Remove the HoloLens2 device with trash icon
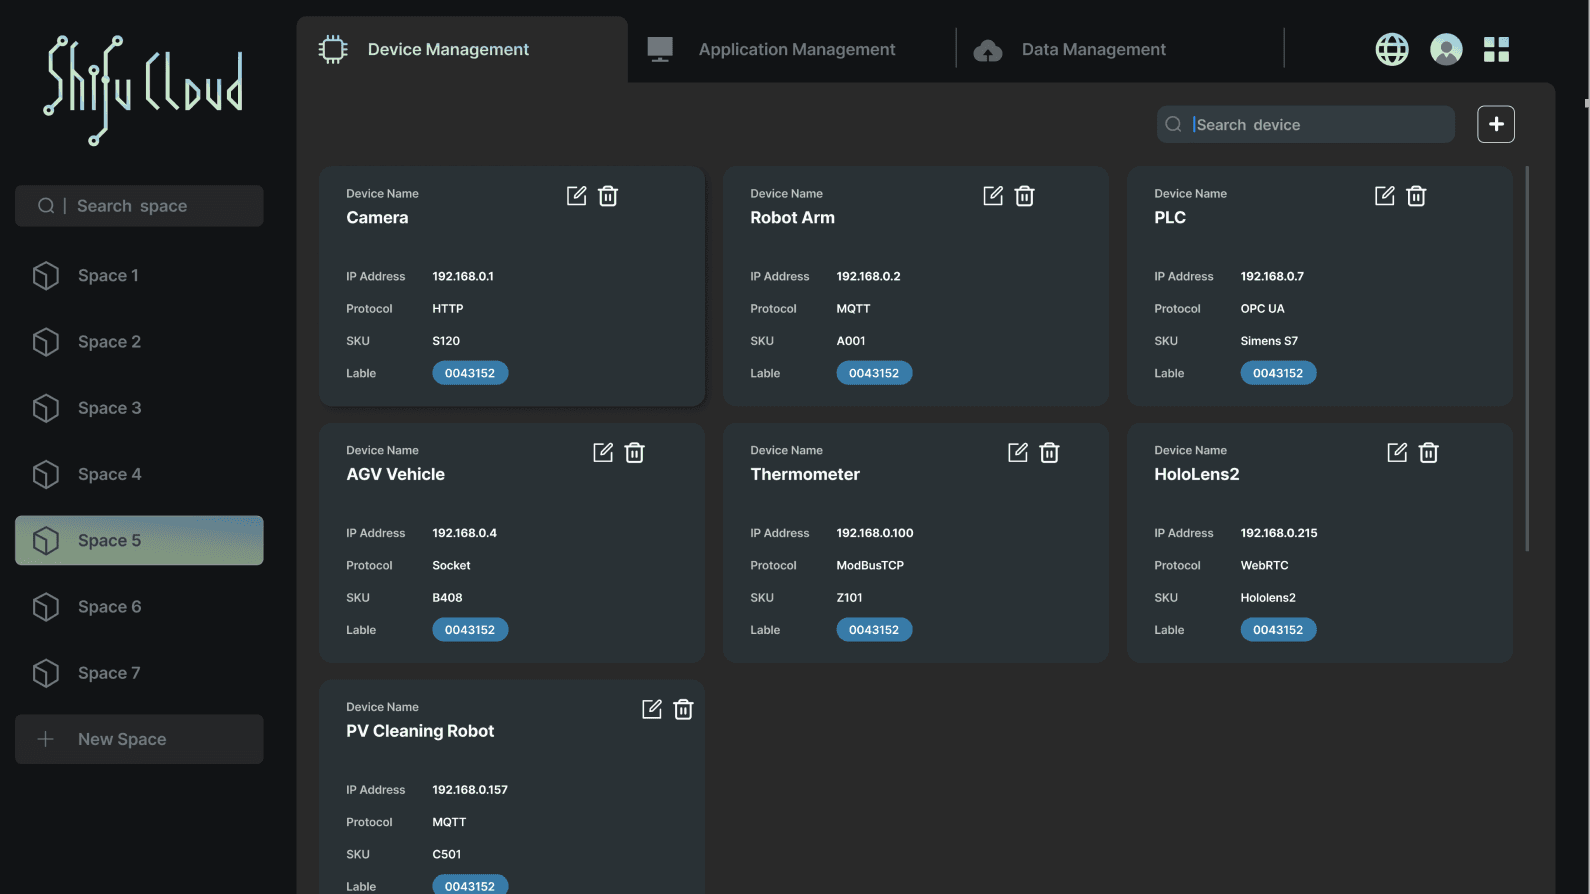This screenshot has height=894, width=1590. 1428,453
